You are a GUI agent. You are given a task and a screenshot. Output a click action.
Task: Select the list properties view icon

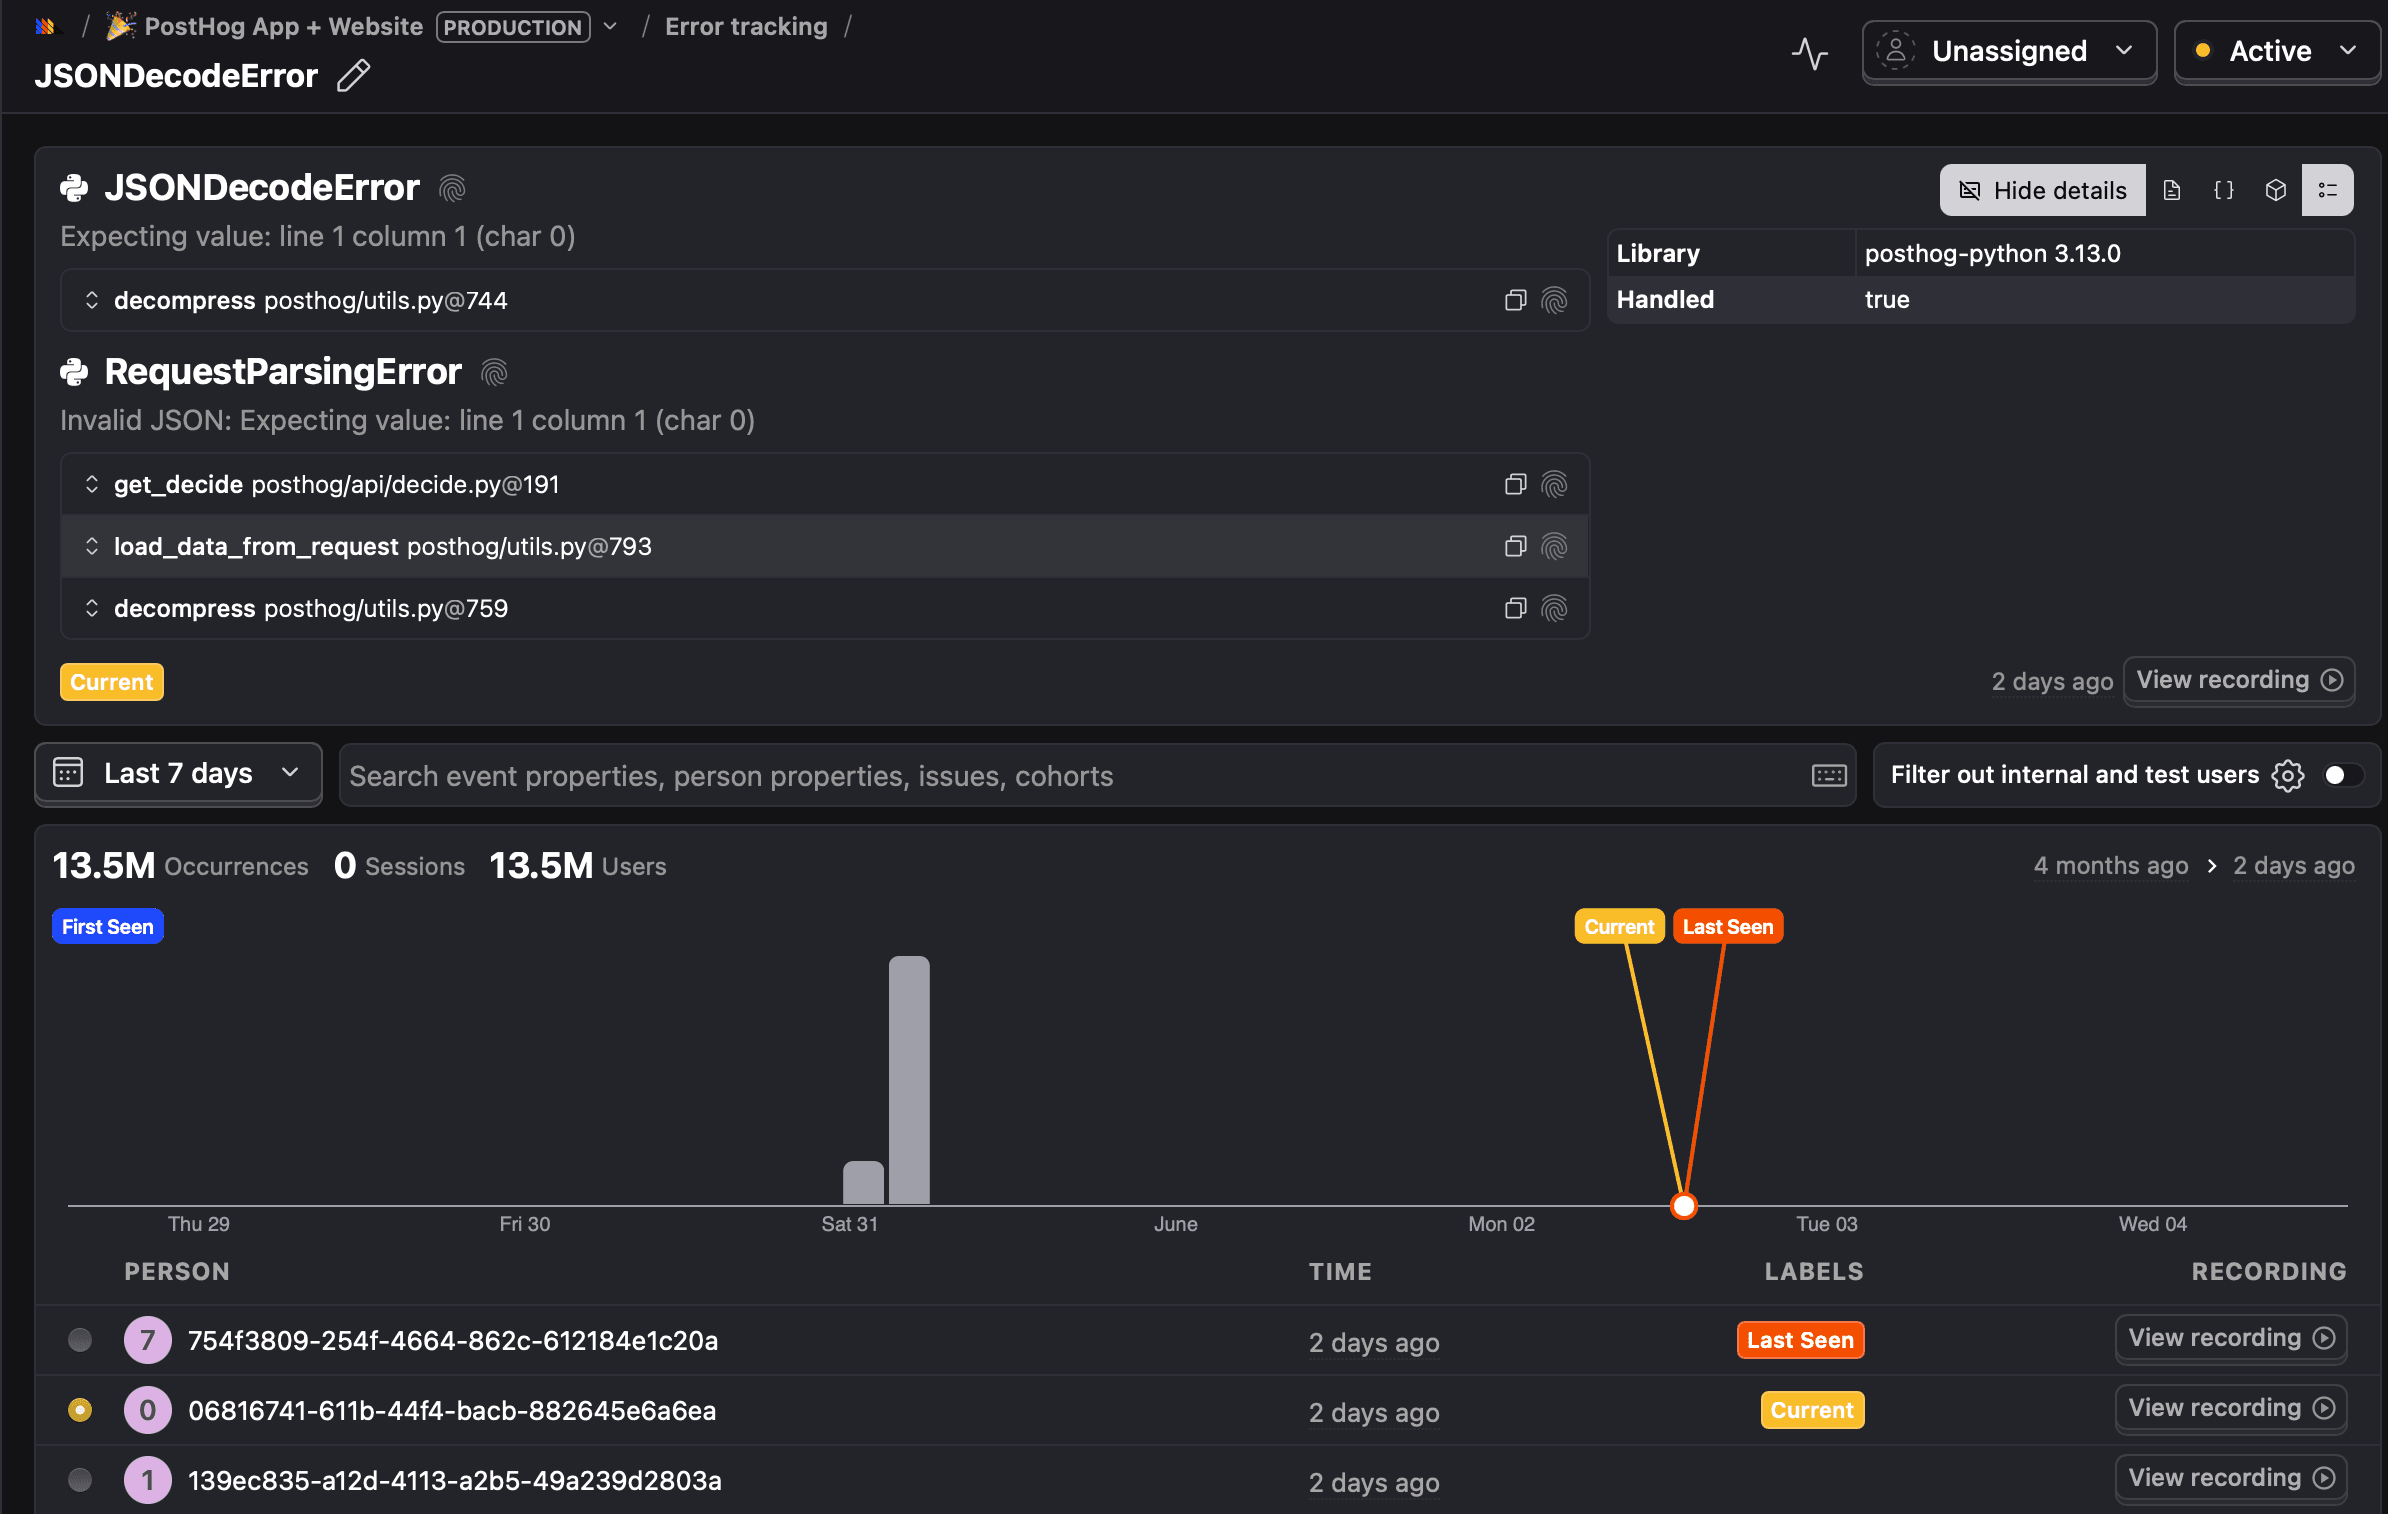[2328, 190]
